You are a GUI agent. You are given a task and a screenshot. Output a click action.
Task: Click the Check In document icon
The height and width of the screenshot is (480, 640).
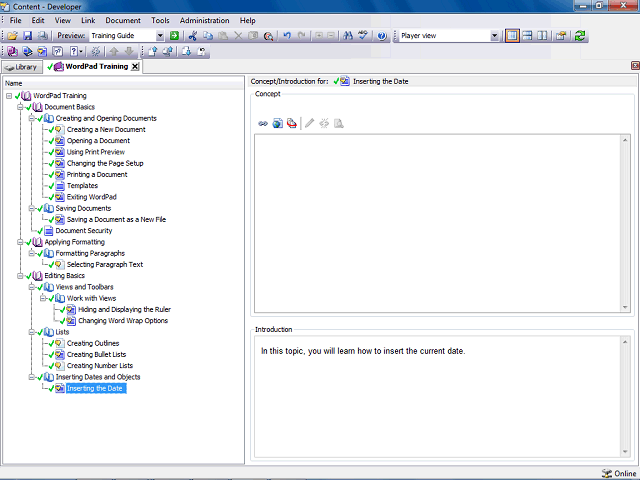point(153,51)
